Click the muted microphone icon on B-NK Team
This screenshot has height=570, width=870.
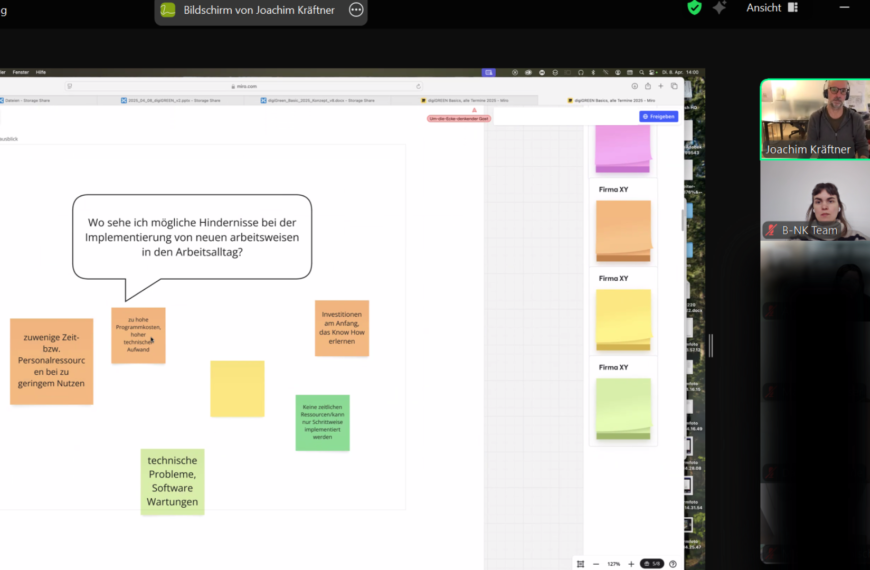tap(771, 230)
